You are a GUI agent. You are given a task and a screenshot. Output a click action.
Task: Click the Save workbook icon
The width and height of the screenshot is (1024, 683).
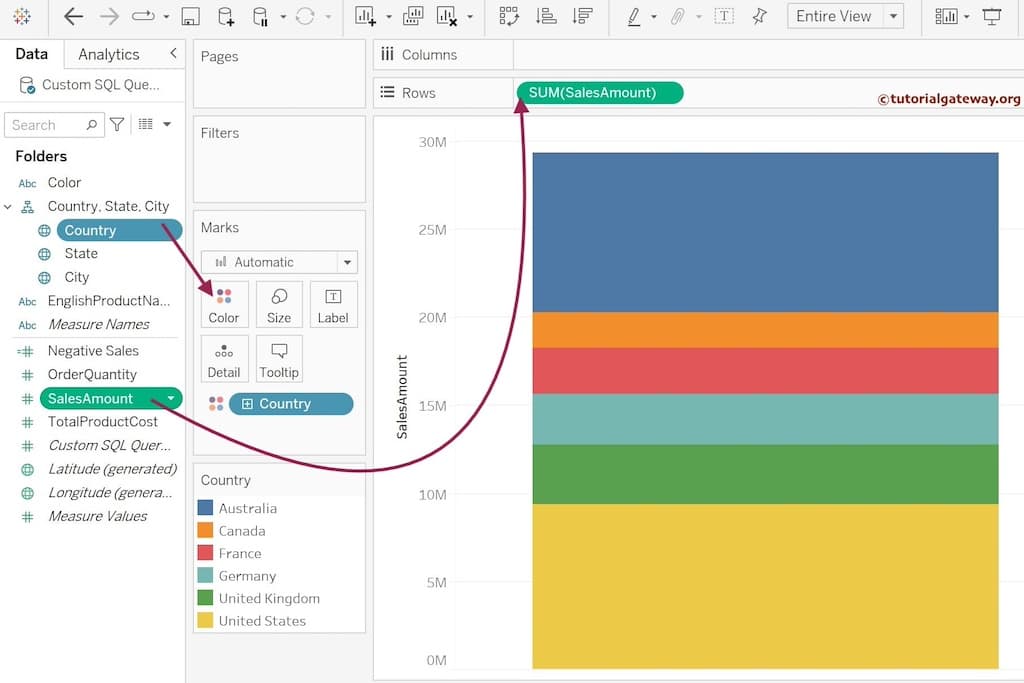190,16
